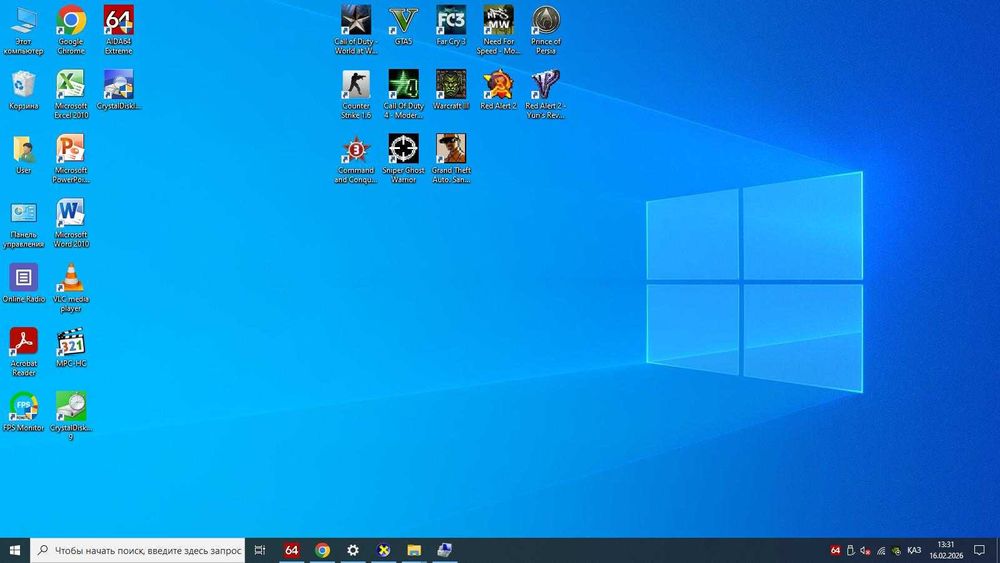Select the Acrobat Reader shortcut
Image resolution: width=1000 pixels, height=563 pixels.
24,352
